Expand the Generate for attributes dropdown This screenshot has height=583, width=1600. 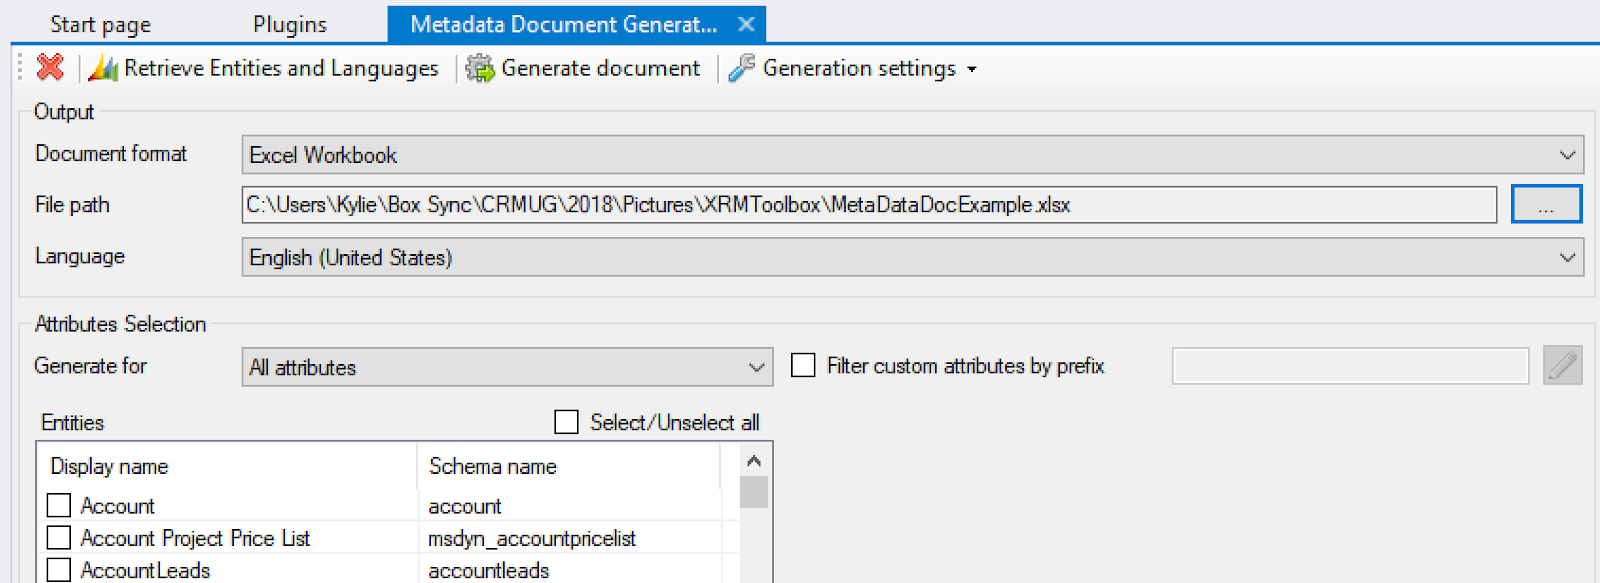756,367
